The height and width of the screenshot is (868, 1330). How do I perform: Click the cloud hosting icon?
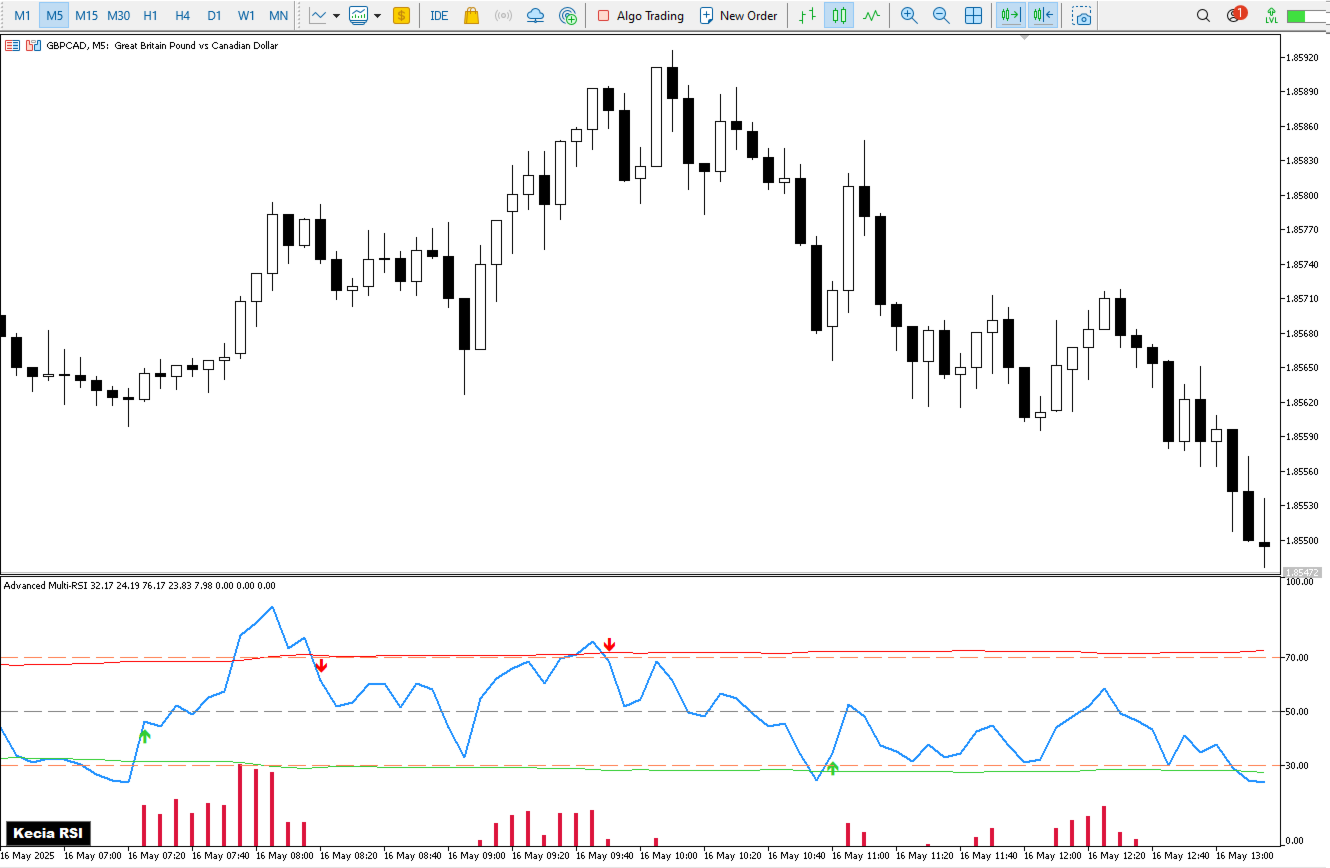click(534, 15)
